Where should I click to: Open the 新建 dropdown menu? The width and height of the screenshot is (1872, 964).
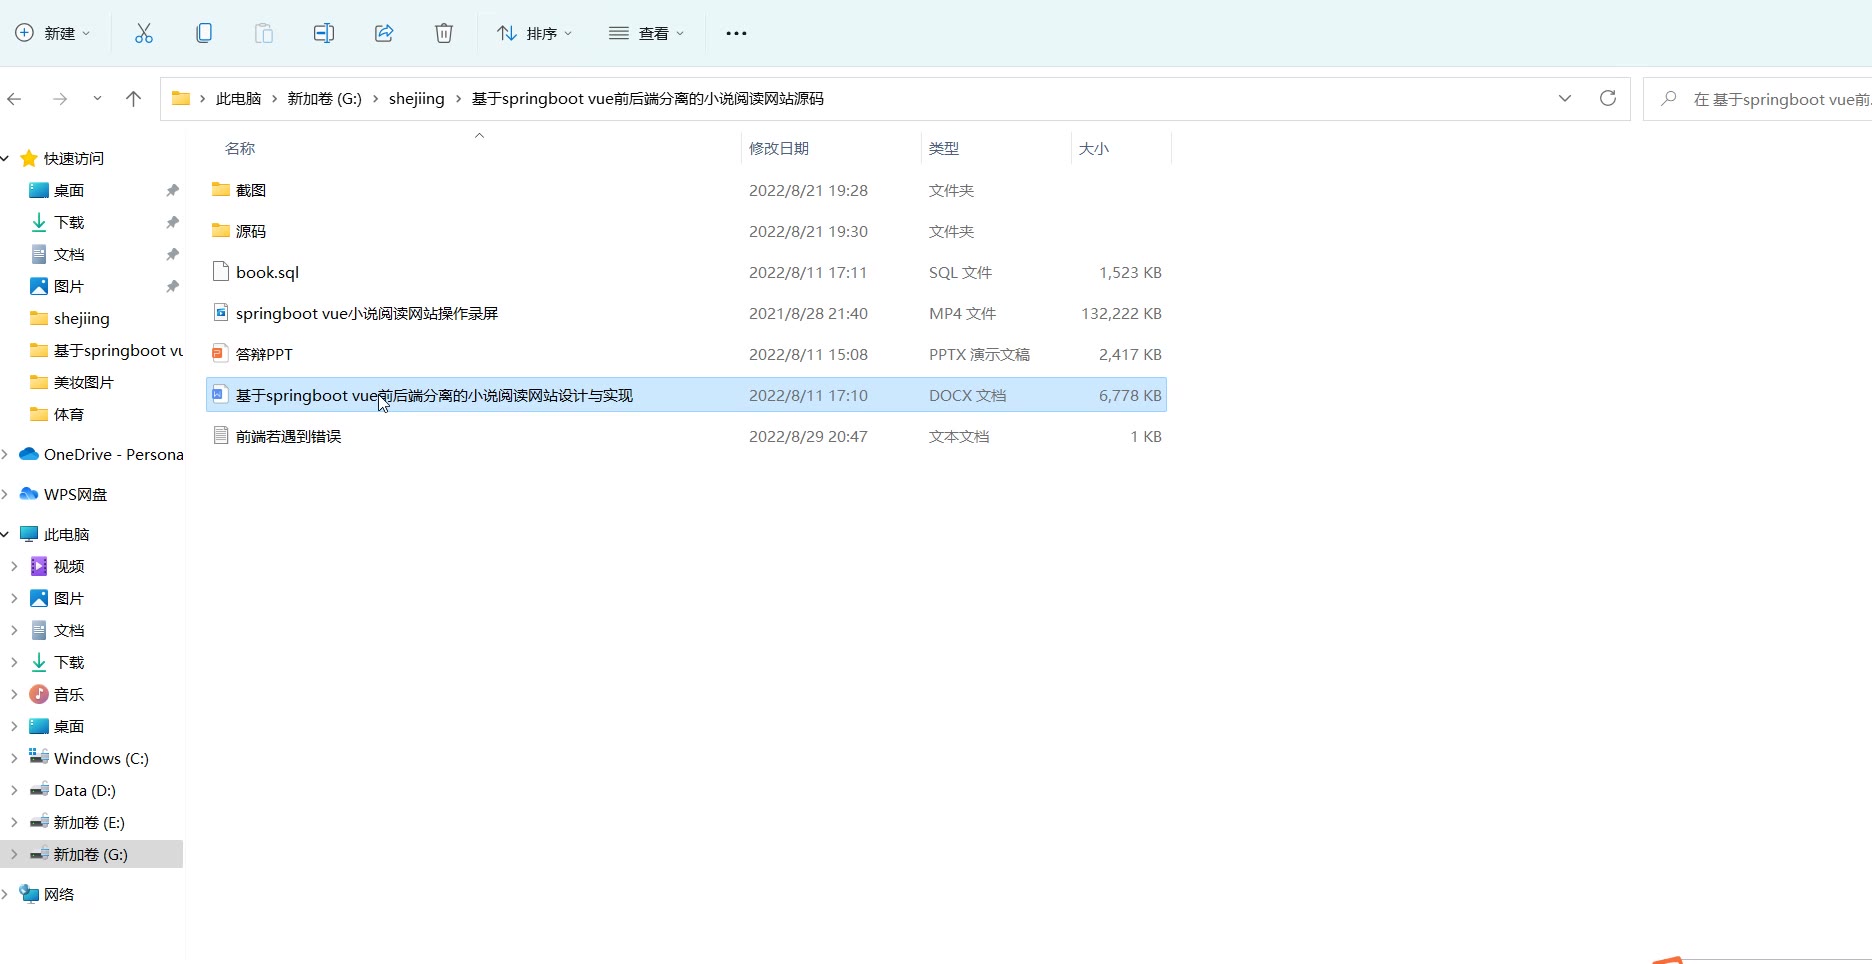53,33
